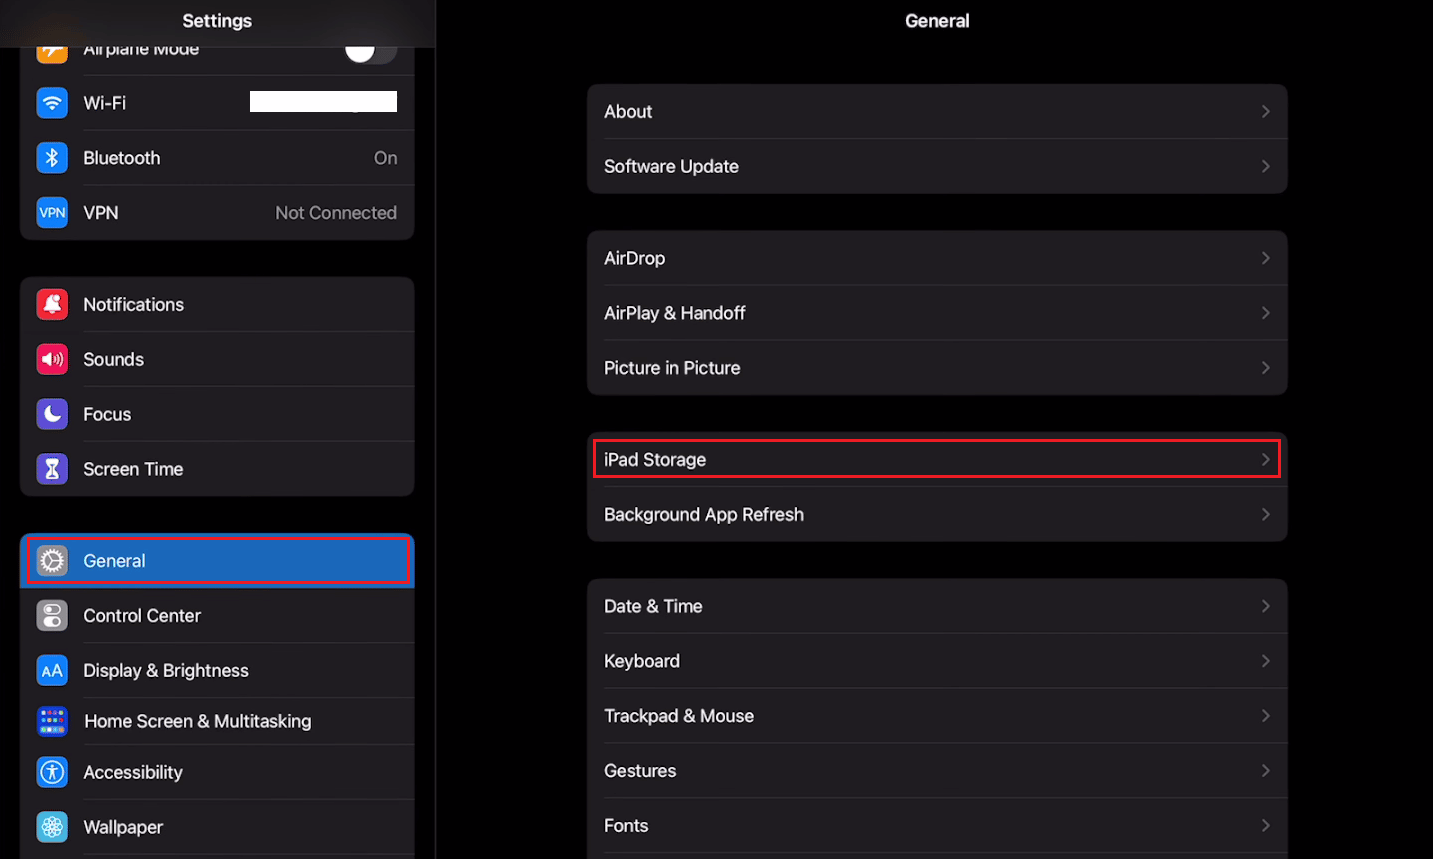
Task: Tap the Date & Time chevron
Action: pos(1265,606)
